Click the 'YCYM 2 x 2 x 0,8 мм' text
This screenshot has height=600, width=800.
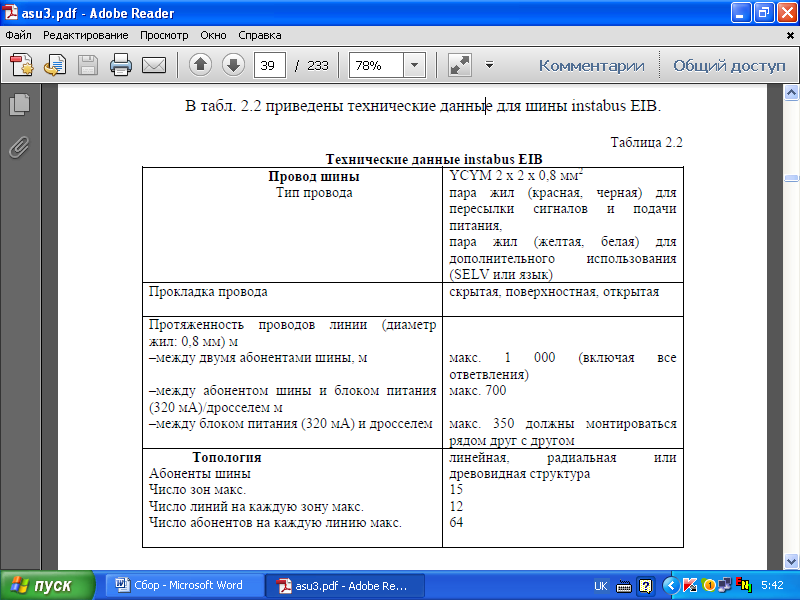[x=516, y=176]
